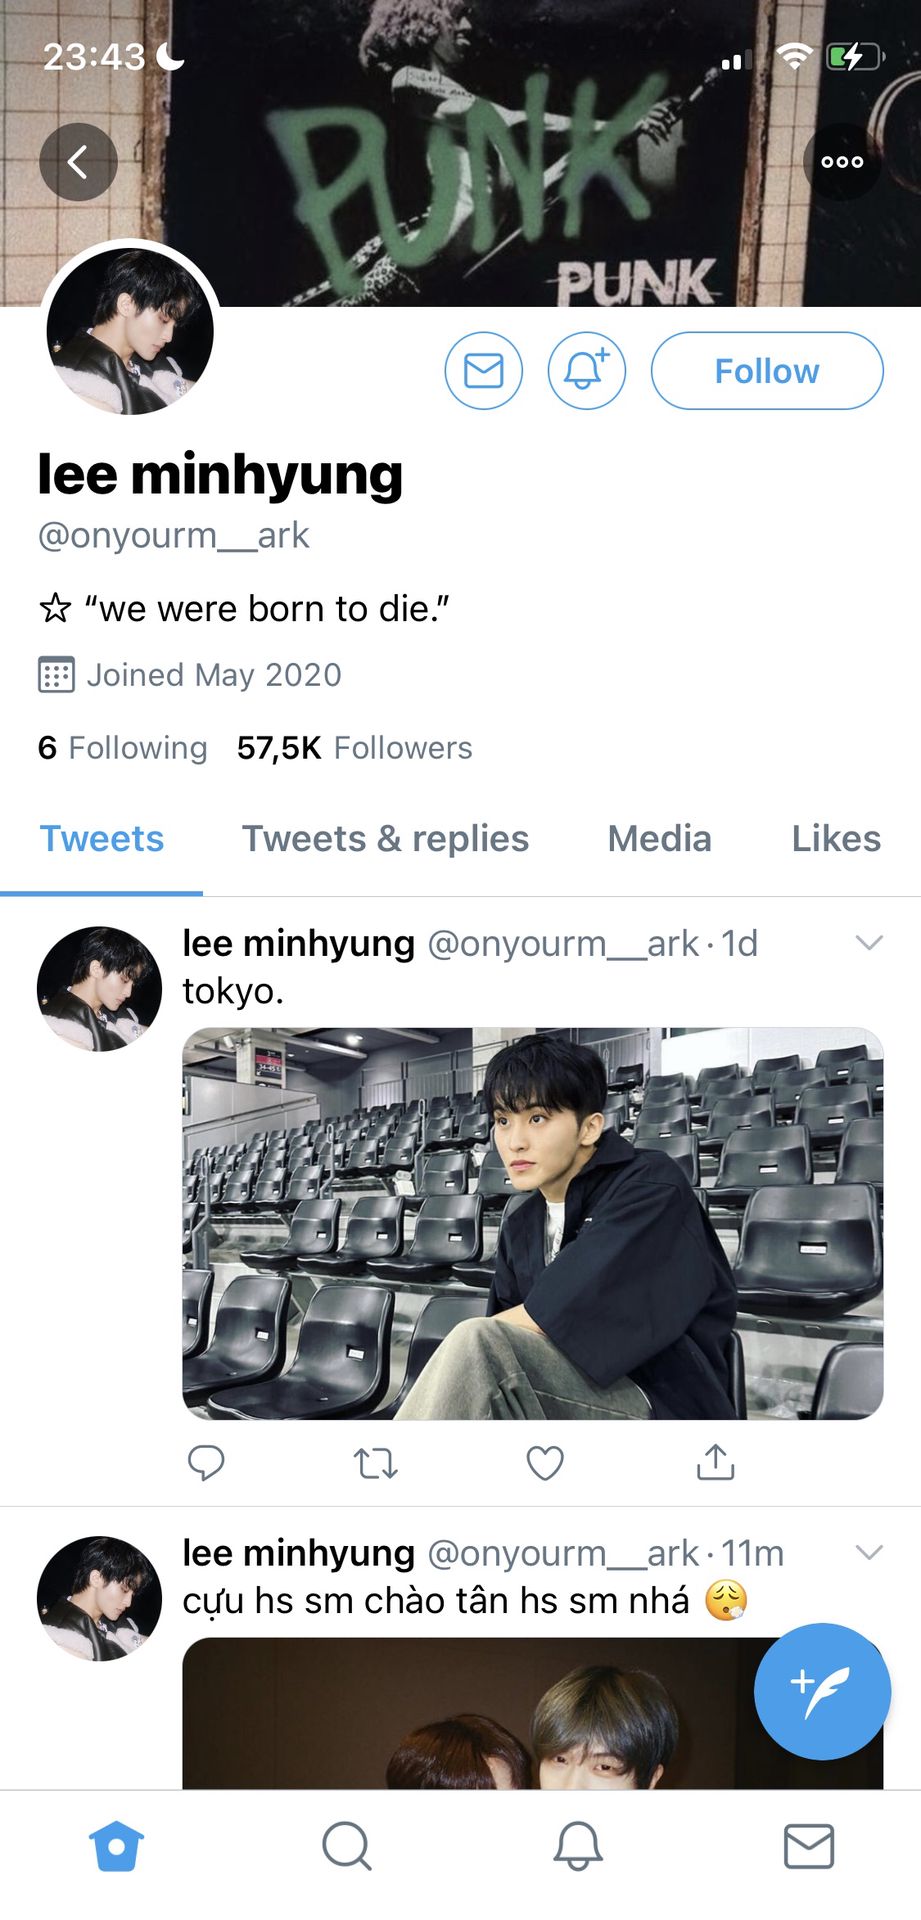Reply to the tokyo tweet
The image size is (921, 1920).
click(x=206, y=1463)
